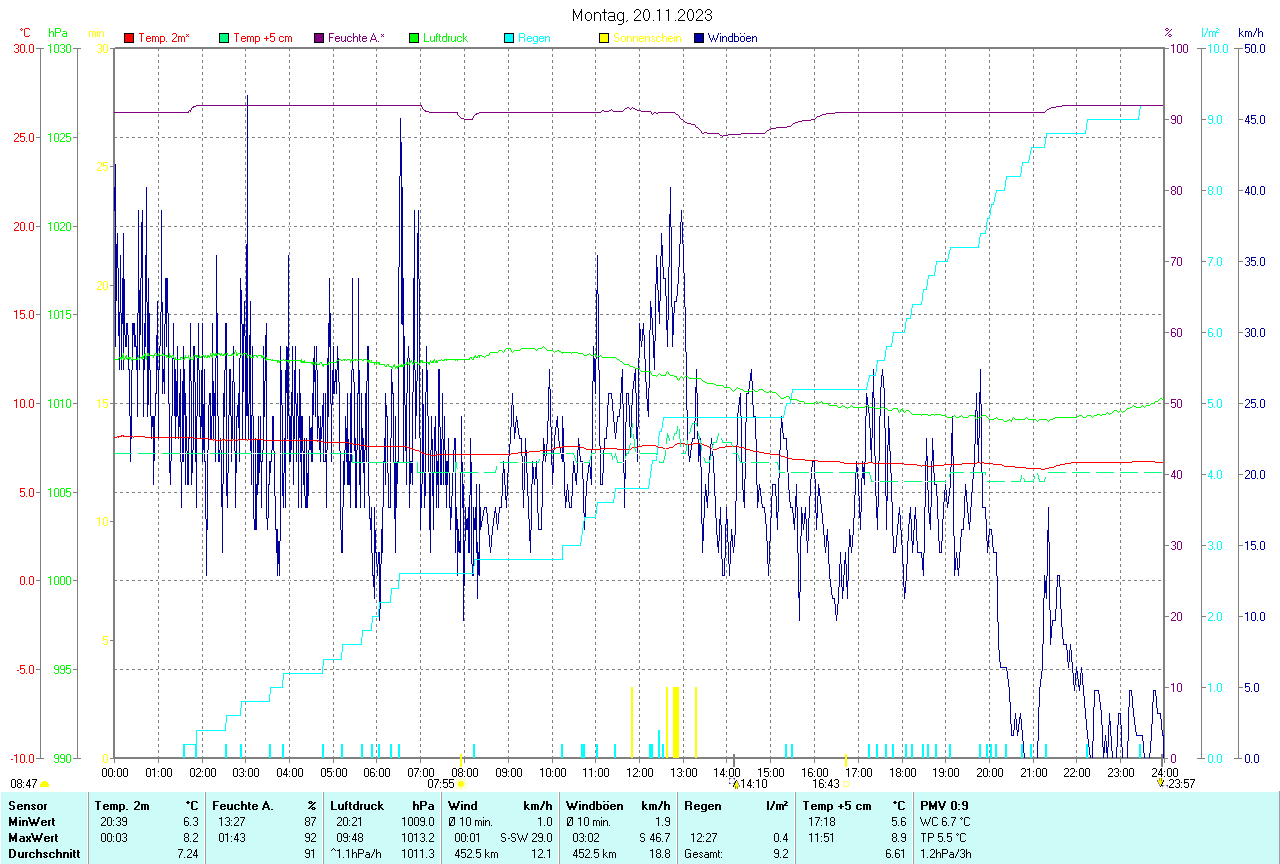Click the 'Regen' table column header
This screenshot has height=864, width=1280.
click(x=702, y=805)
